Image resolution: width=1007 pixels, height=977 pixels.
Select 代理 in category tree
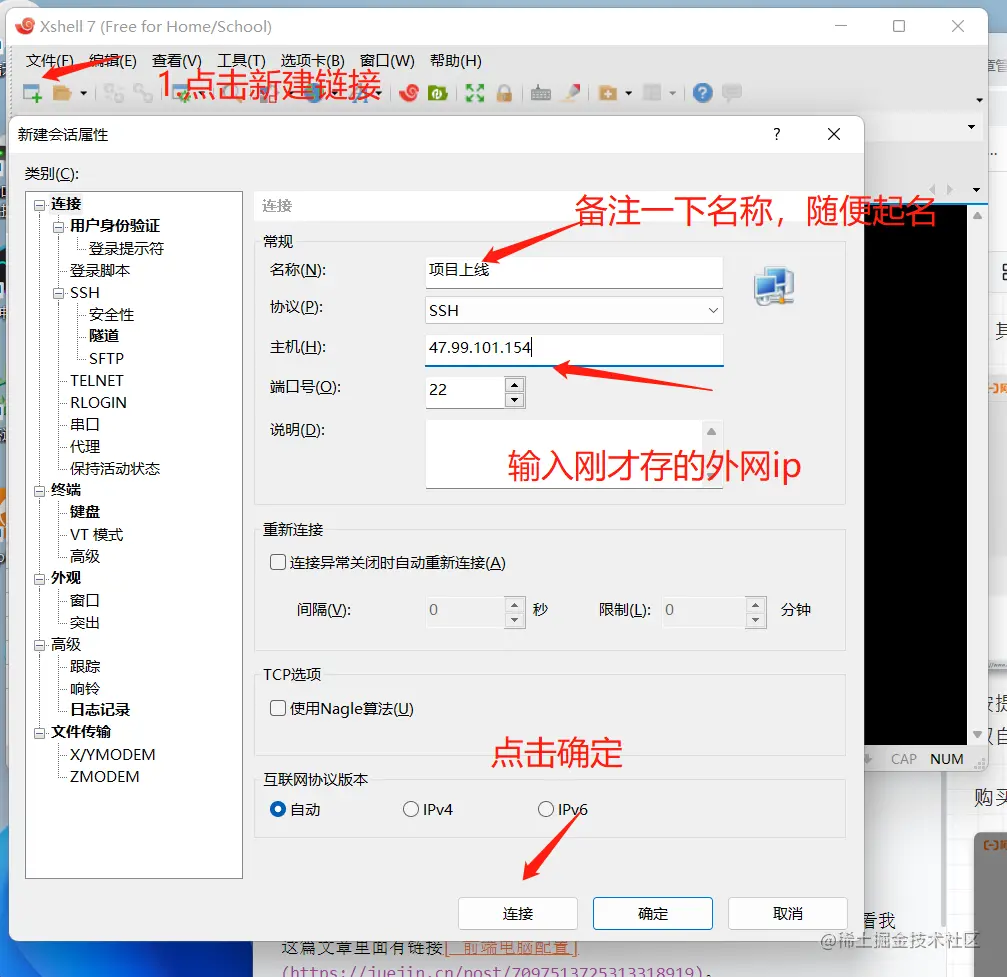85,446
